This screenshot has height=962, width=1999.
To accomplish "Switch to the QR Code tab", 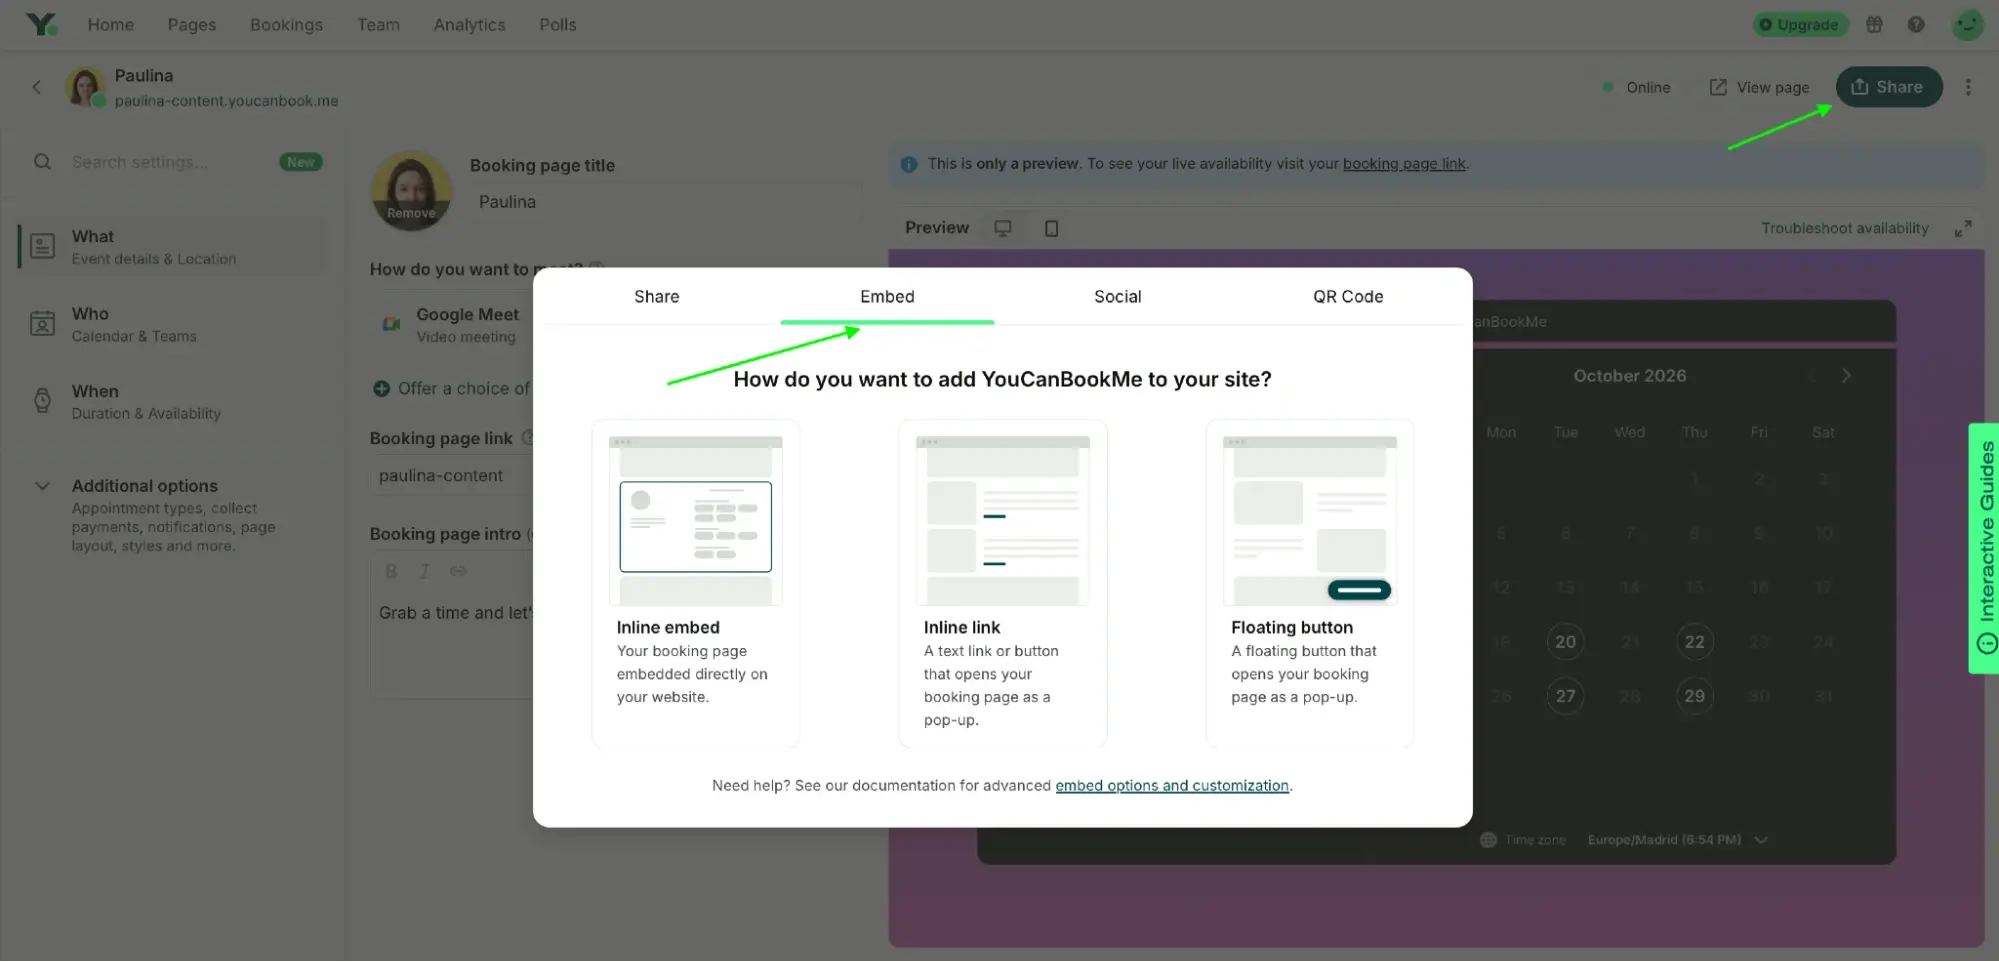I will tap(1348, 297).
